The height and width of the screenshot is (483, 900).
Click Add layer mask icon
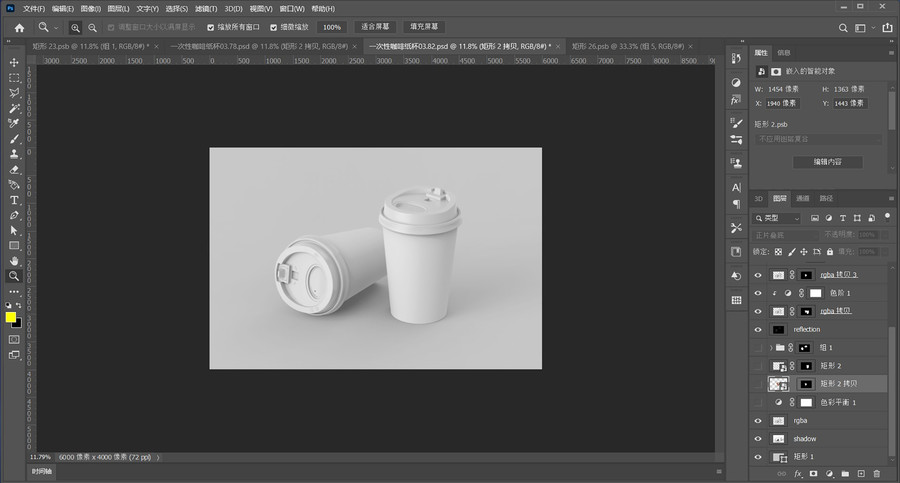[813, 474]
